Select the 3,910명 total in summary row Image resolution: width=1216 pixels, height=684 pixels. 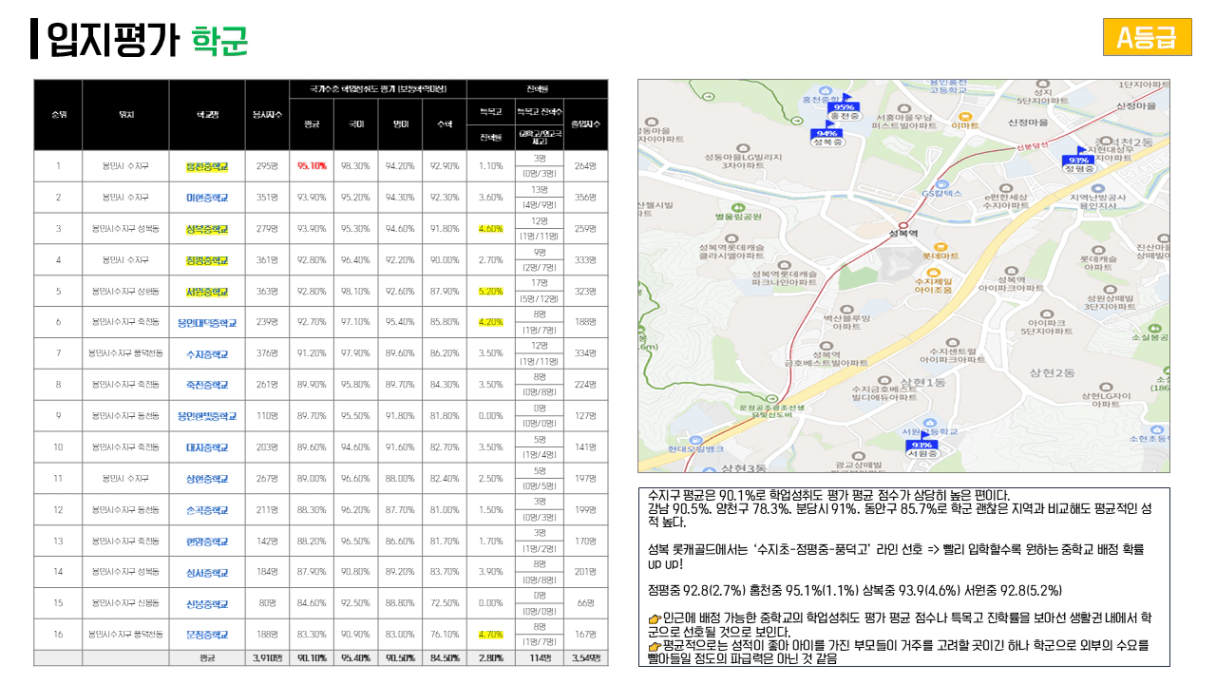(x=267, y=657)
